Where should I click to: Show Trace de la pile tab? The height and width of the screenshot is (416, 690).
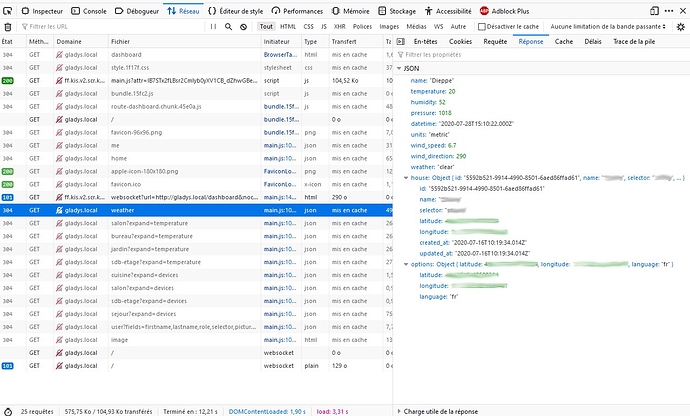(x=634, y=41)
